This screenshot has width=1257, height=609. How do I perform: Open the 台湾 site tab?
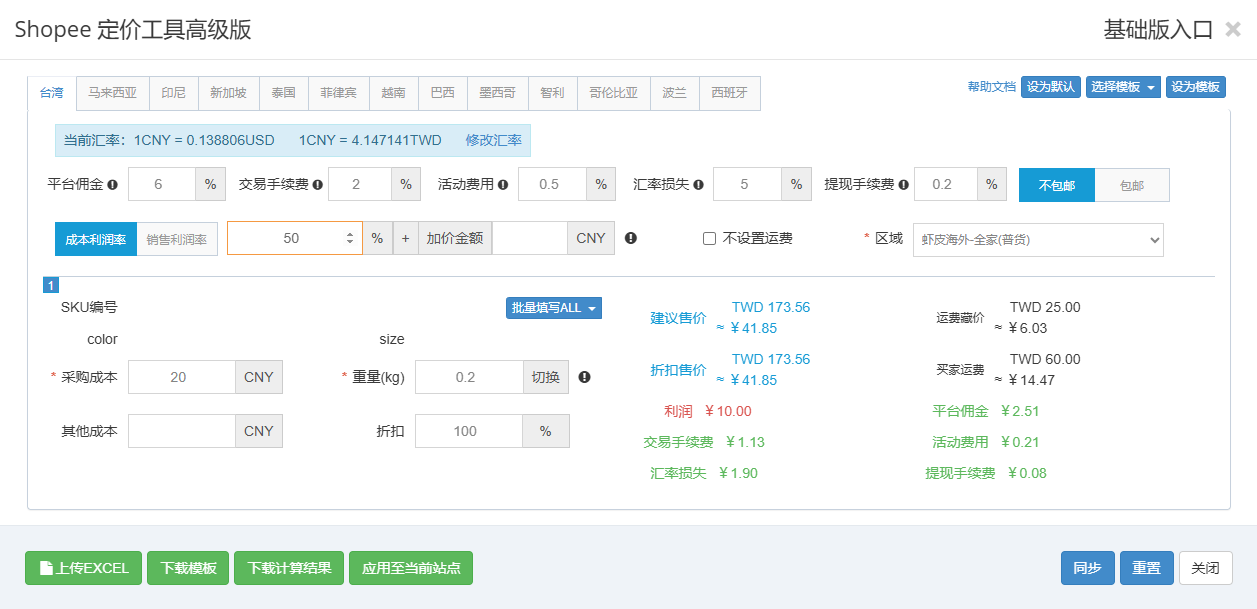click(52, 93)
